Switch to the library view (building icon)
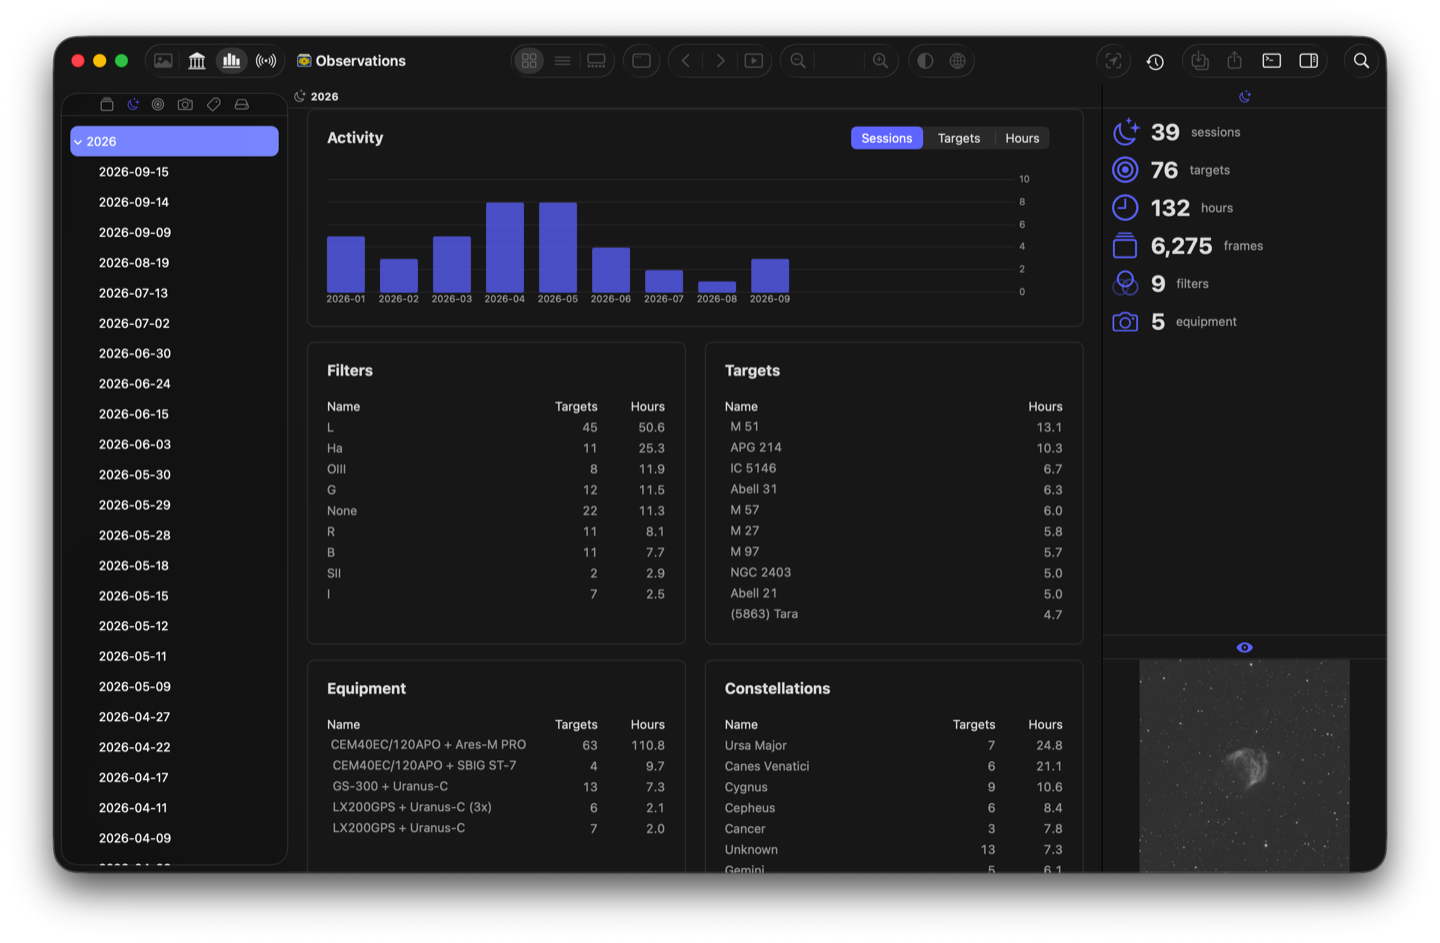The width and height of the screenshot is (1440, 943). [197, 61]
